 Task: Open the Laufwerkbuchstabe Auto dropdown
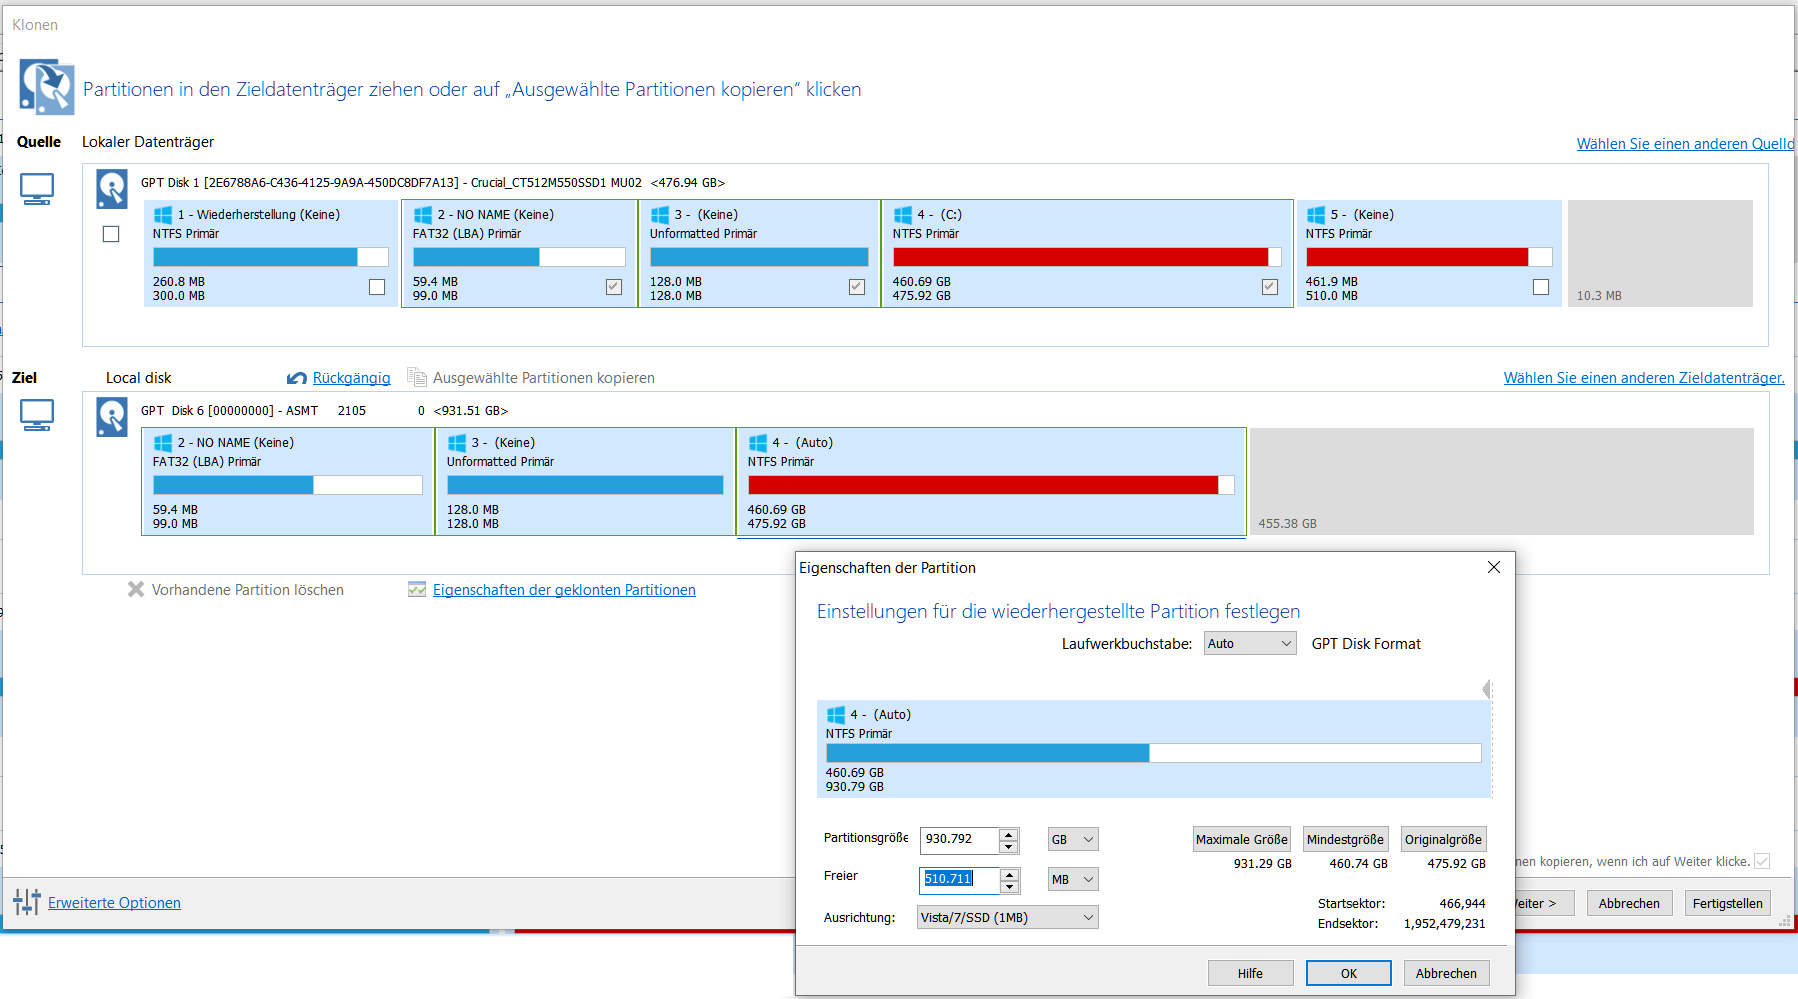1250,644
